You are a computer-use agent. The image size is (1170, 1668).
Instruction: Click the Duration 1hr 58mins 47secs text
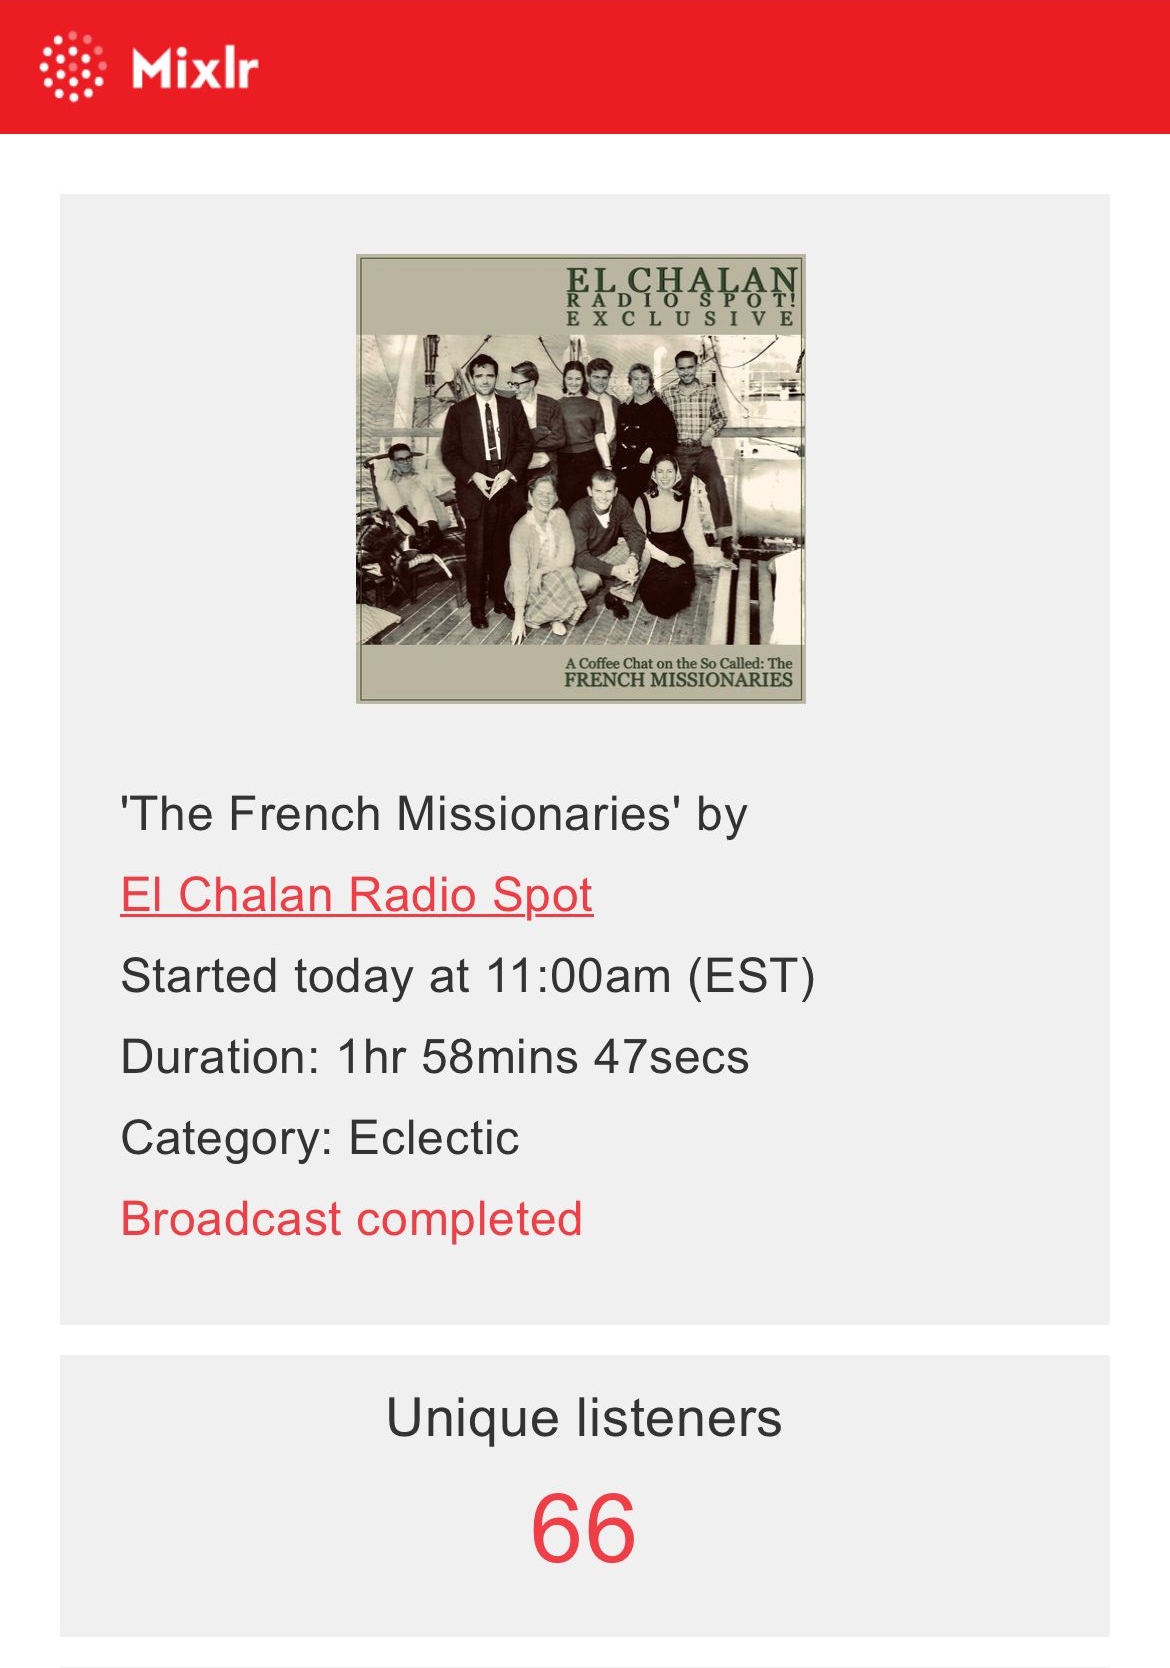click(434, 1057)
